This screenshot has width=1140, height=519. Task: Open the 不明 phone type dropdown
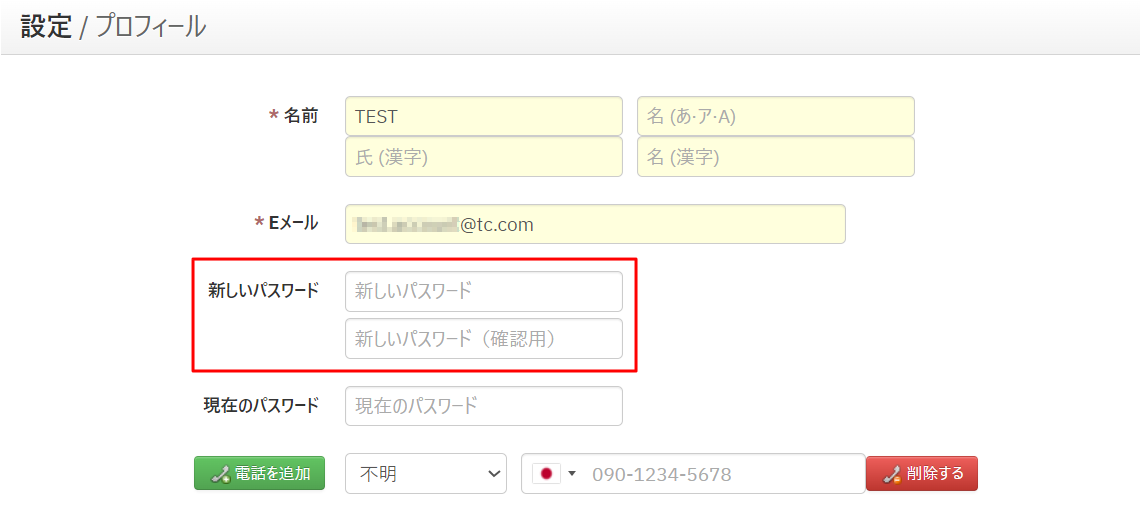(x=426, y=474)
